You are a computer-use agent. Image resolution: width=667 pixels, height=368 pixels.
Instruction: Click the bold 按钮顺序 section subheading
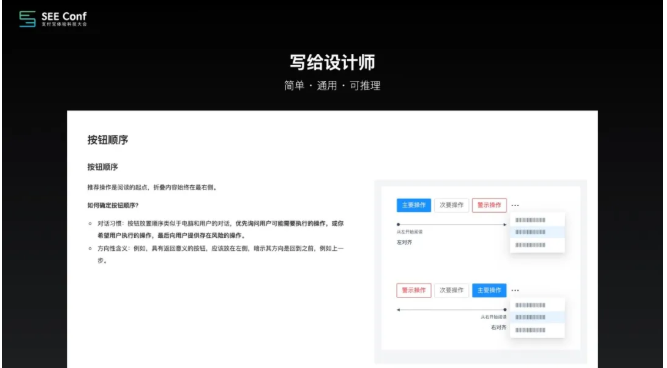(103, 167)
